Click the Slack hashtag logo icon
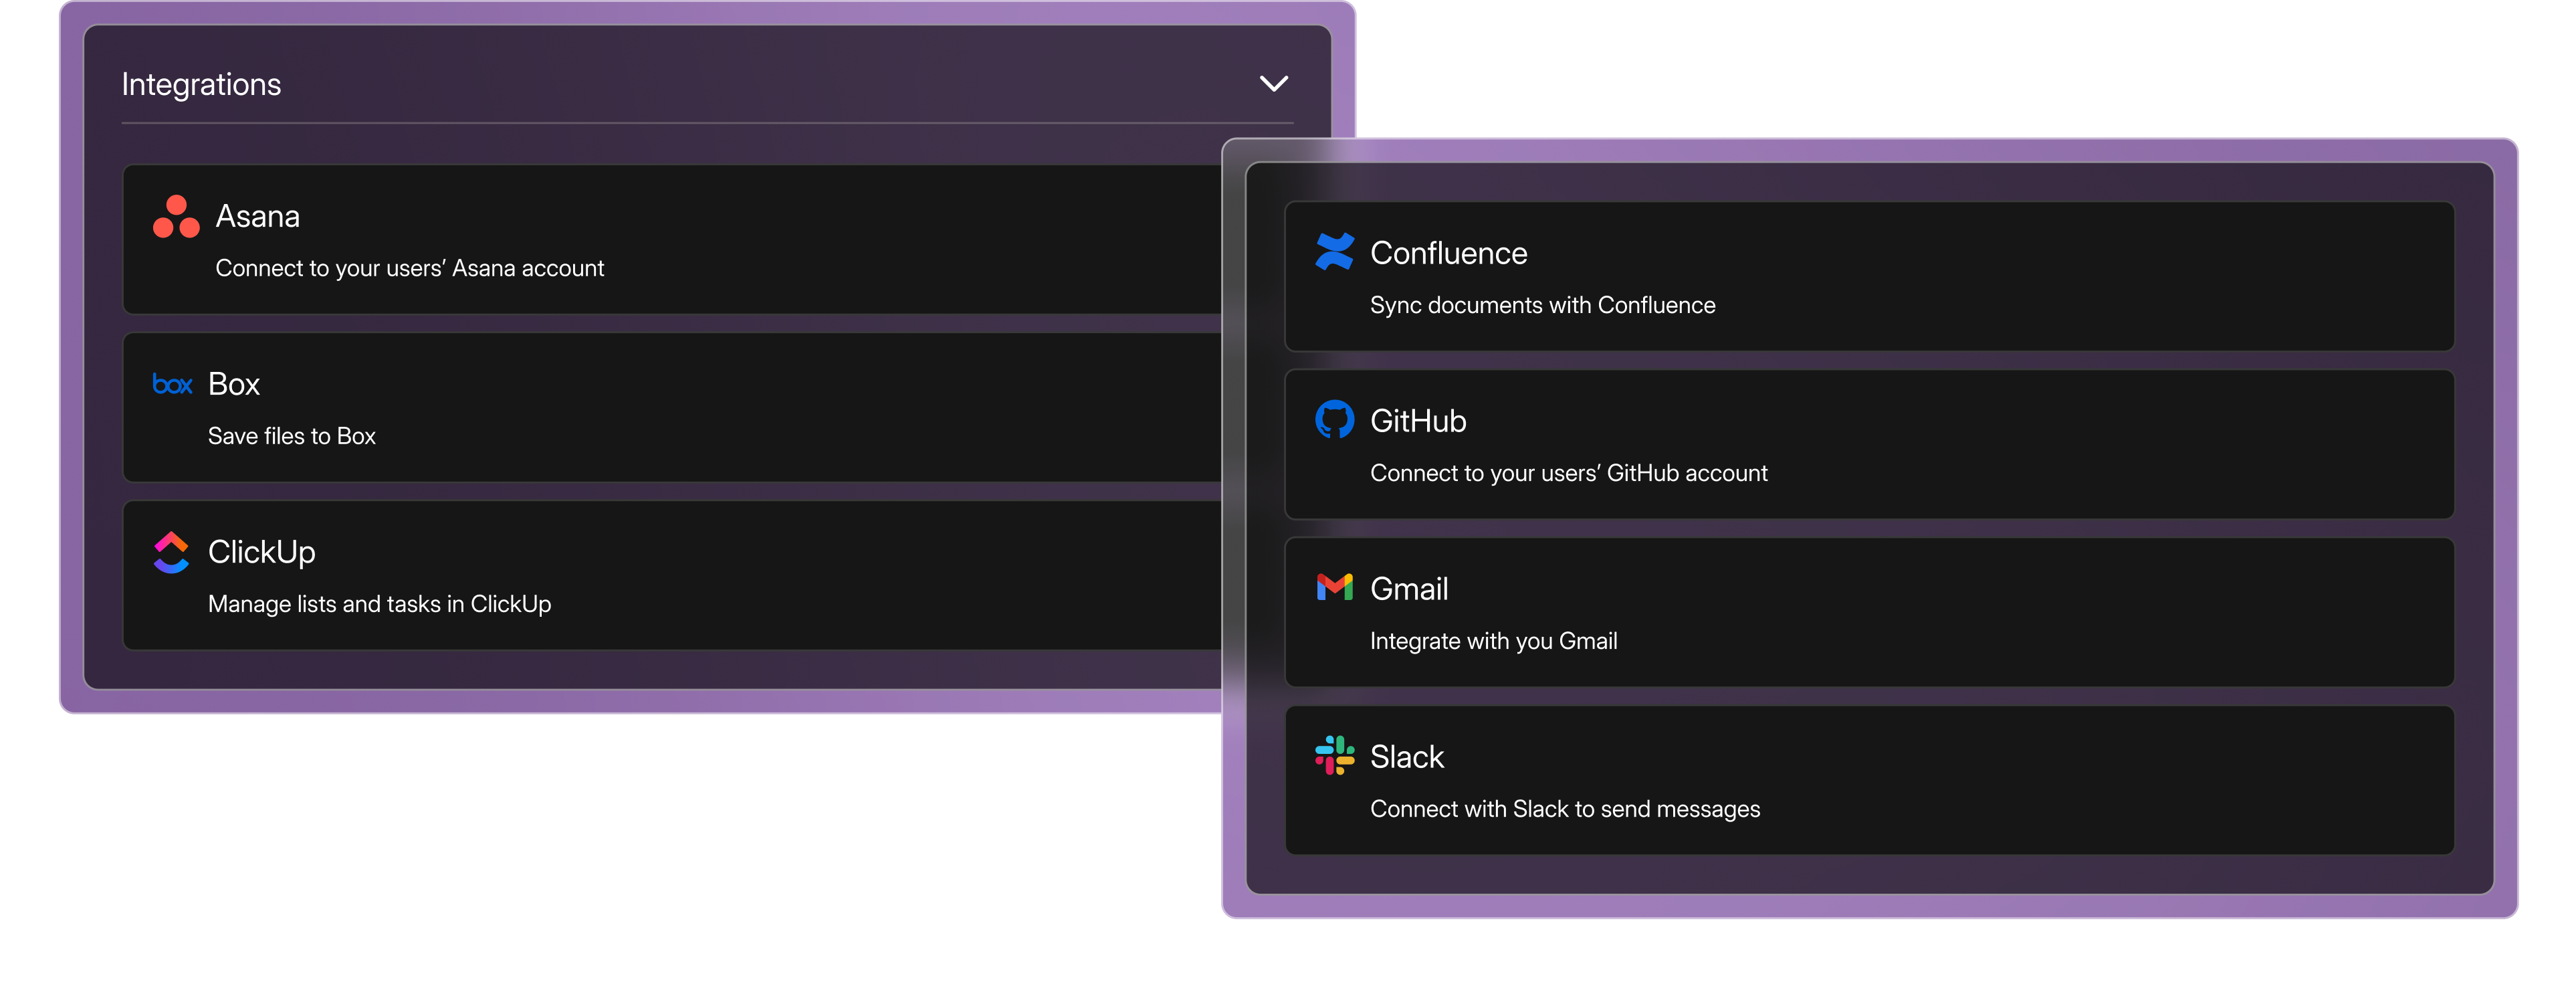 [x=1334, y=756]
